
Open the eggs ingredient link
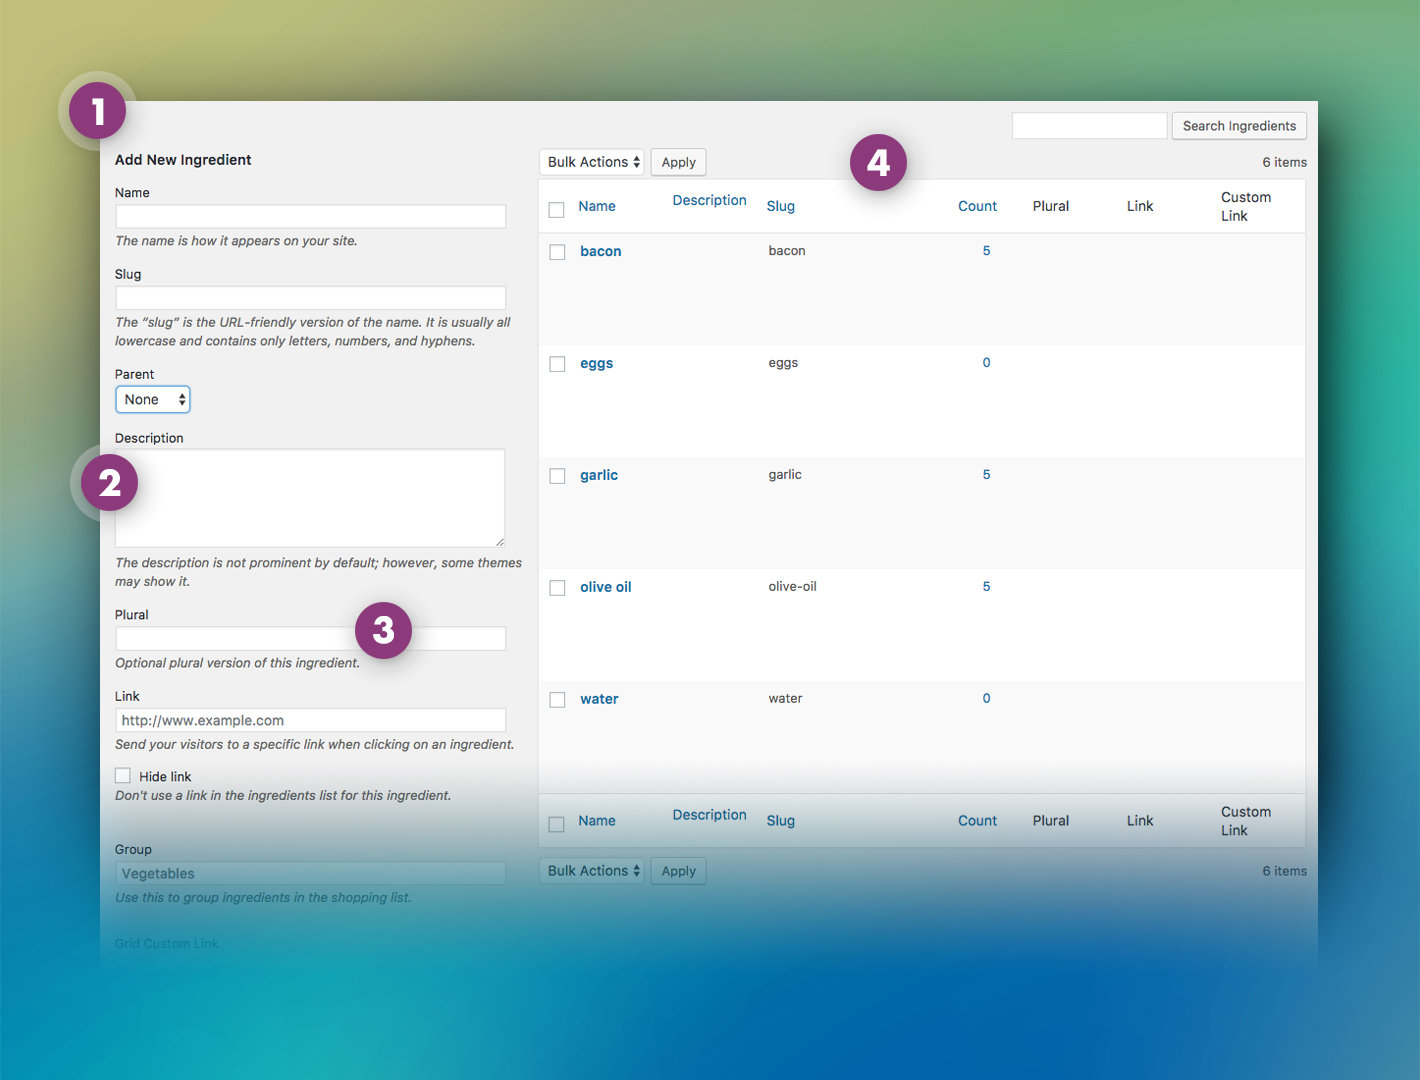[x=597, y=363]
